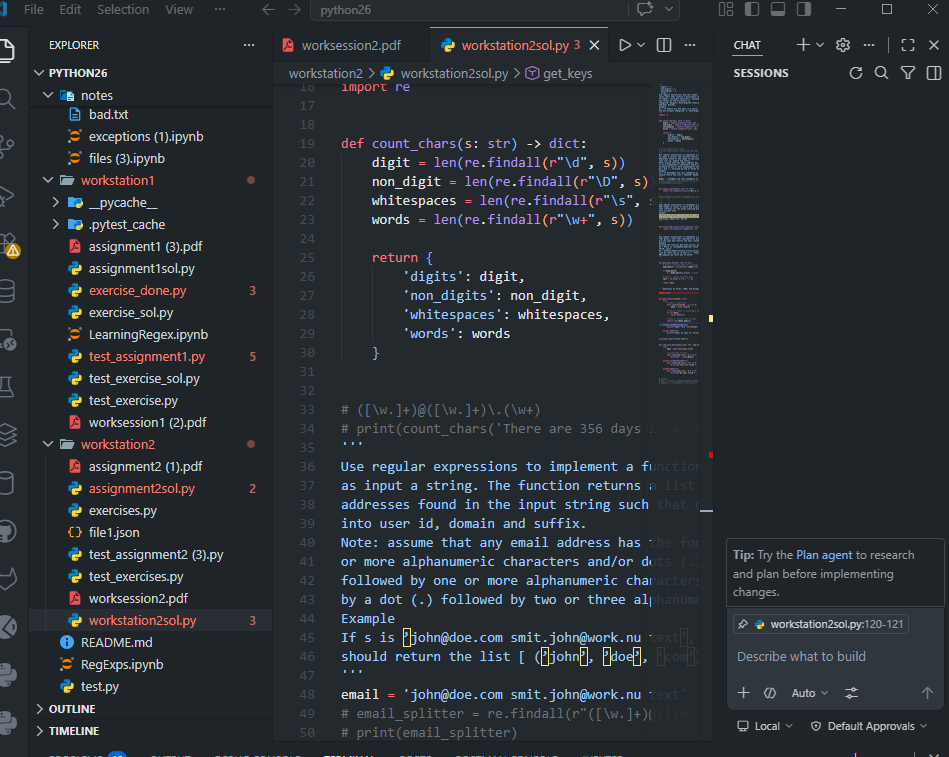The width and height of the screenshot is (949, 757).
Task: Customize layout icon in title bar
Action: (726, 9)
